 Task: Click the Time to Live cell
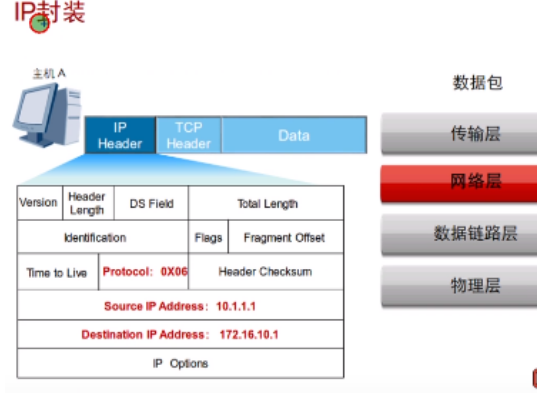point(57,272)
